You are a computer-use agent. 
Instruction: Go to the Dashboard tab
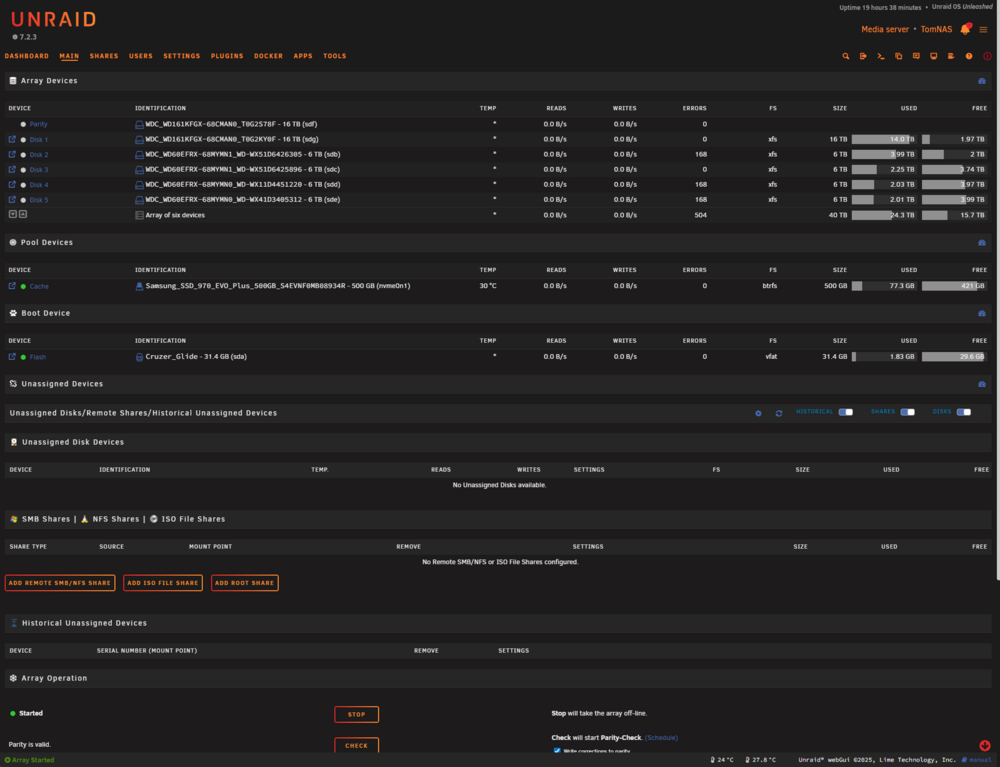(27, 56)
